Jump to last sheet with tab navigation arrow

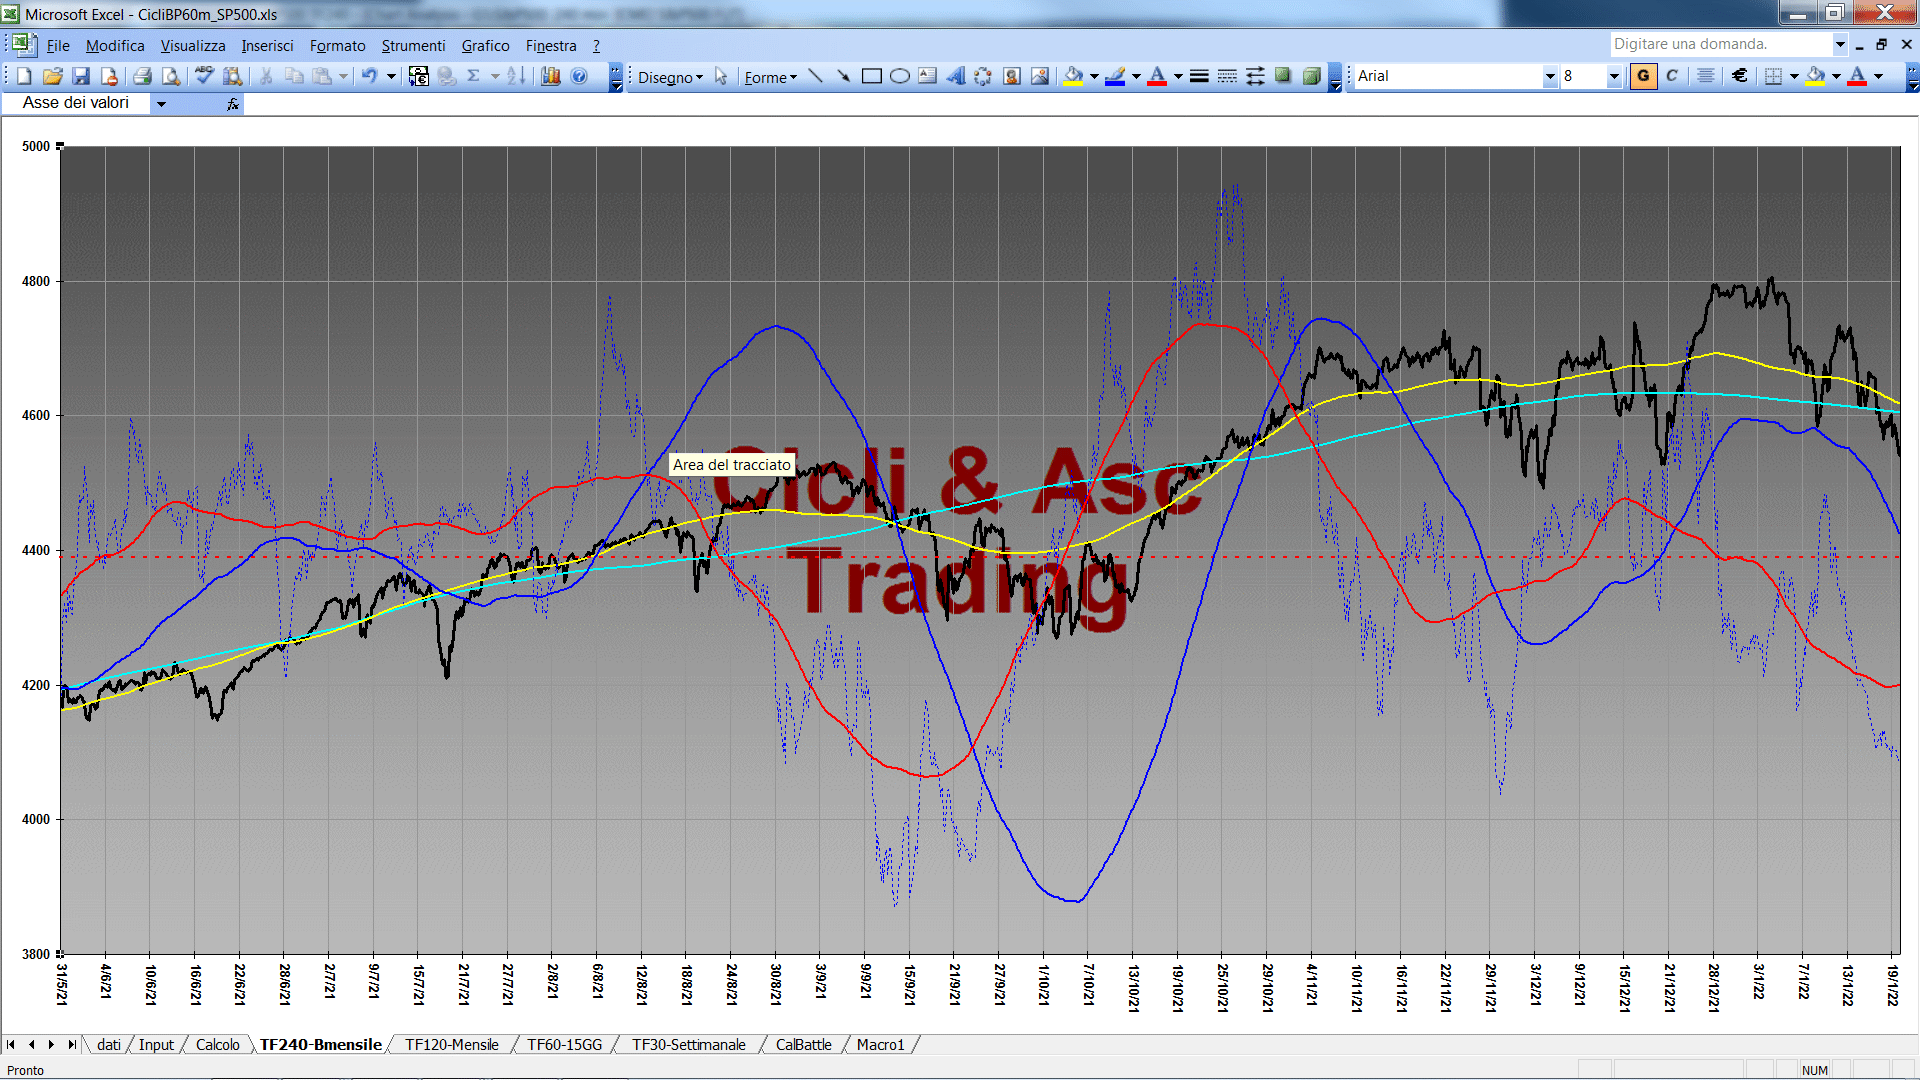[71, 1045]
